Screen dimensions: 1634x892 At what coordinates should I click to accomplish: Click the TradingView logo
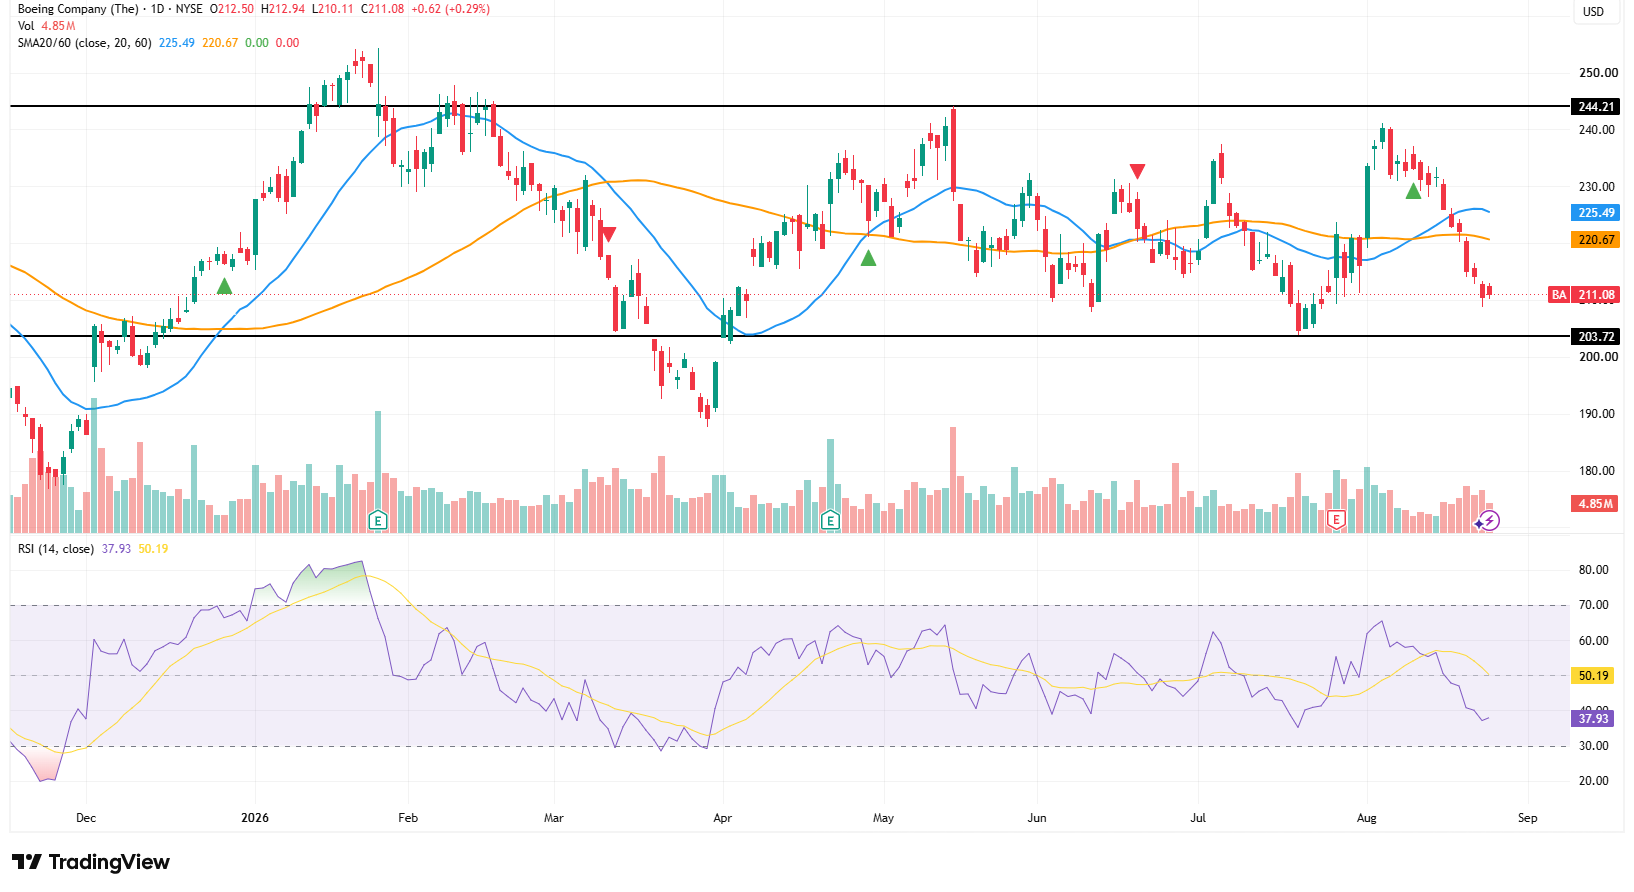[91, 862]
